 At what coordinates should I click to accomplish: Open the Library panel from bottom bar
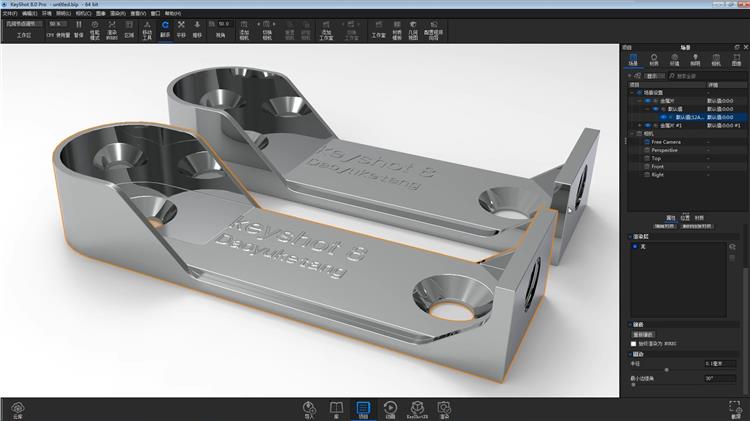click(335, 408)
